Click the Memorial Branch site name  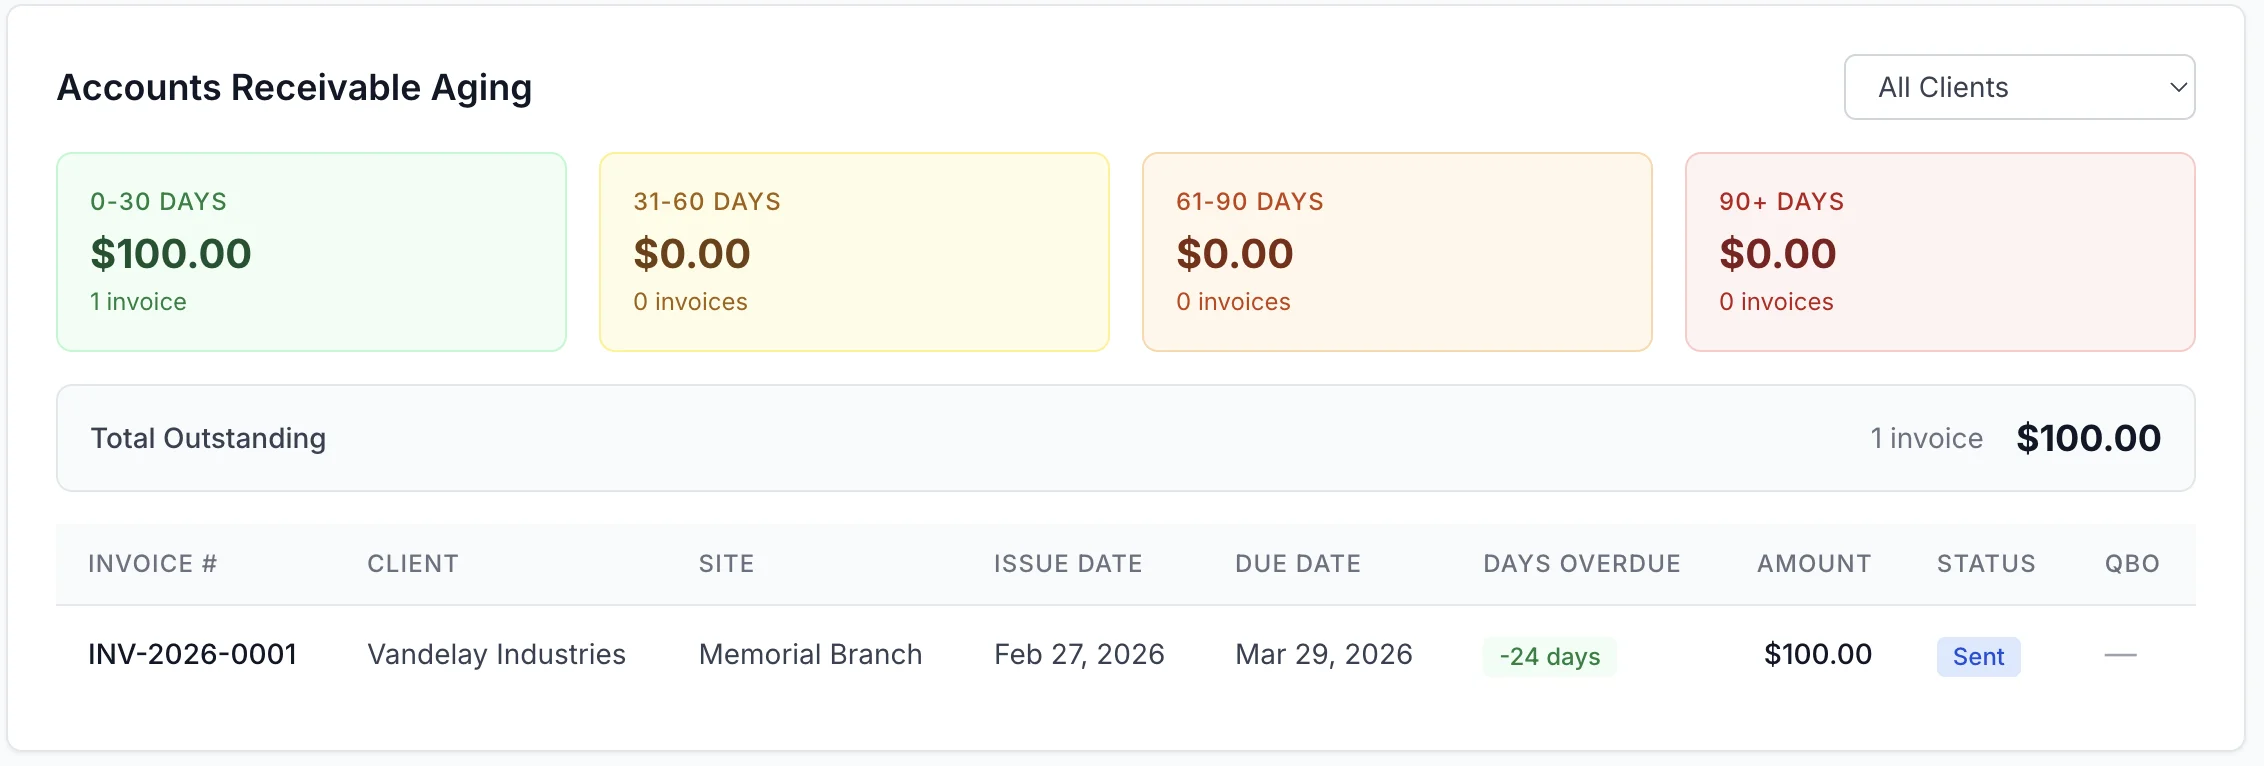(810, 654)
